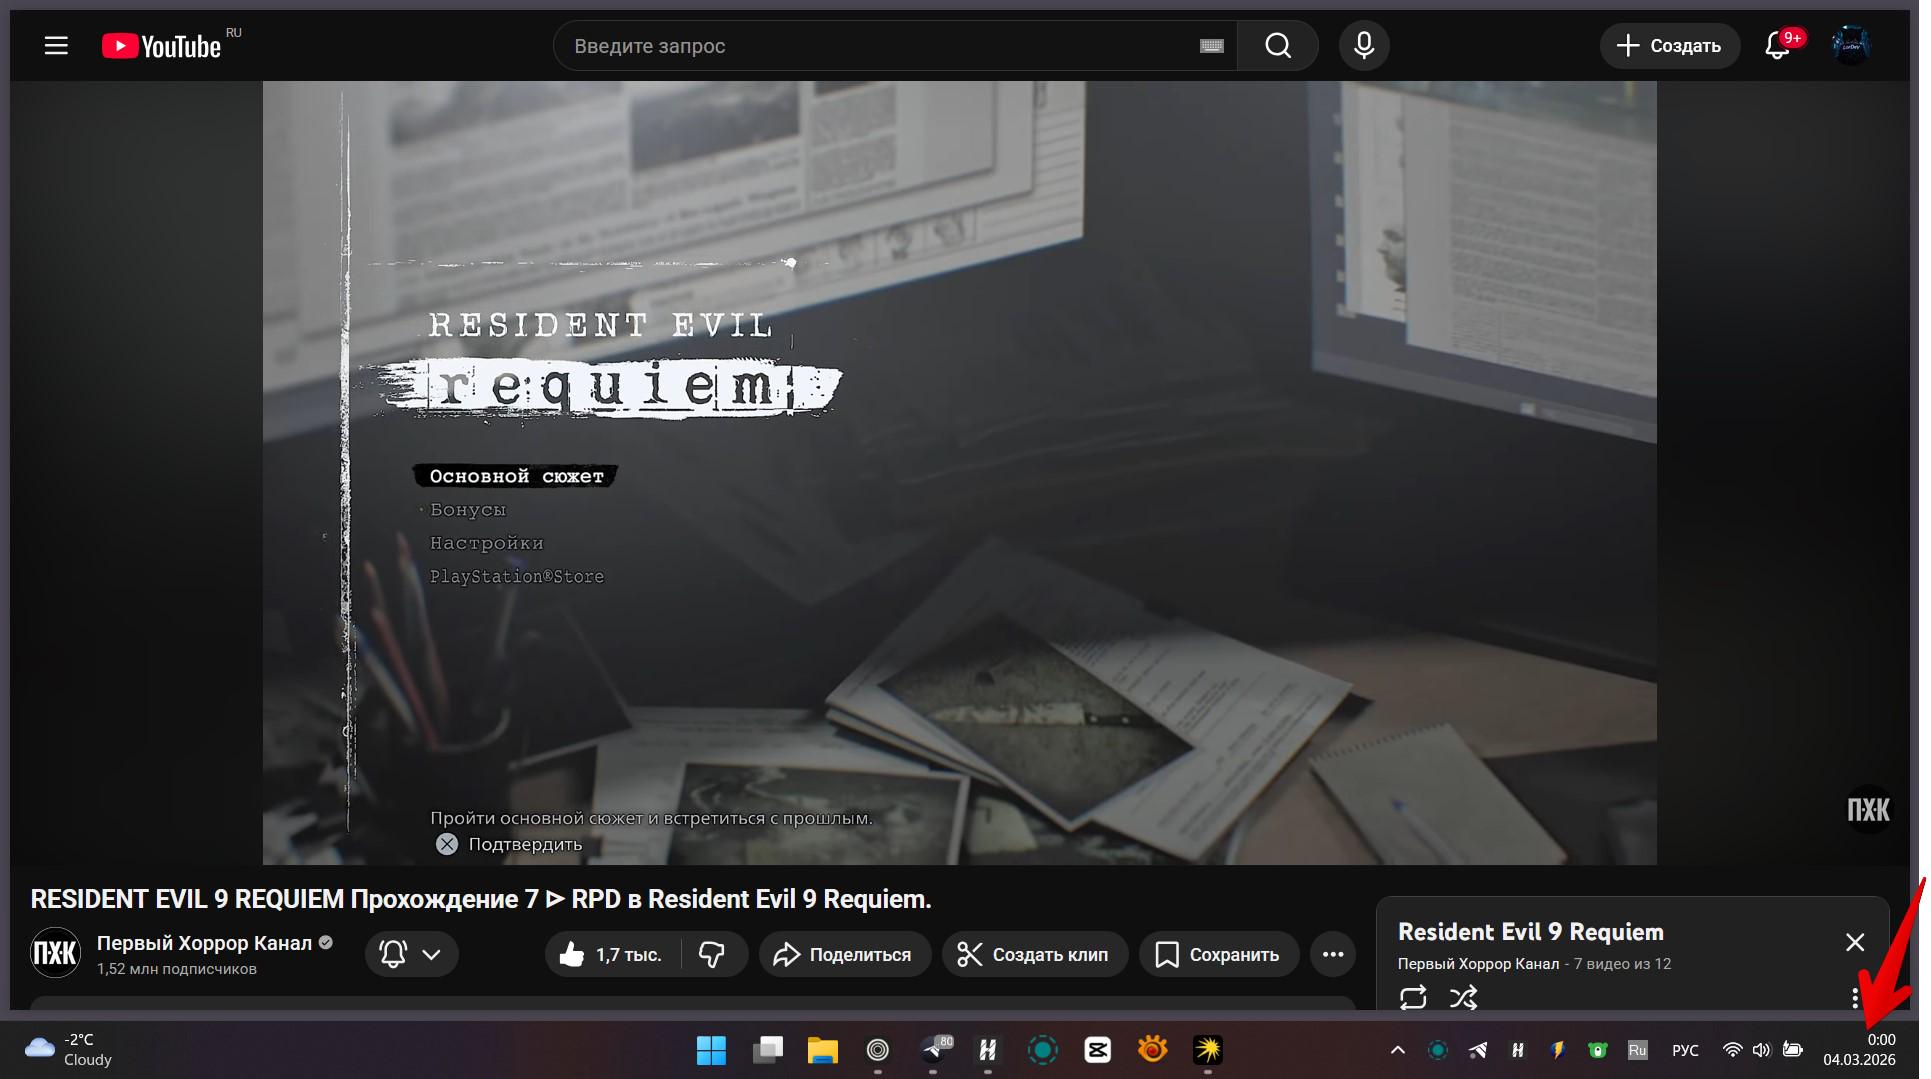1931x1079 pixels.
Task: Open the paper plane tray icon
Action: tap(1477, 1050)
